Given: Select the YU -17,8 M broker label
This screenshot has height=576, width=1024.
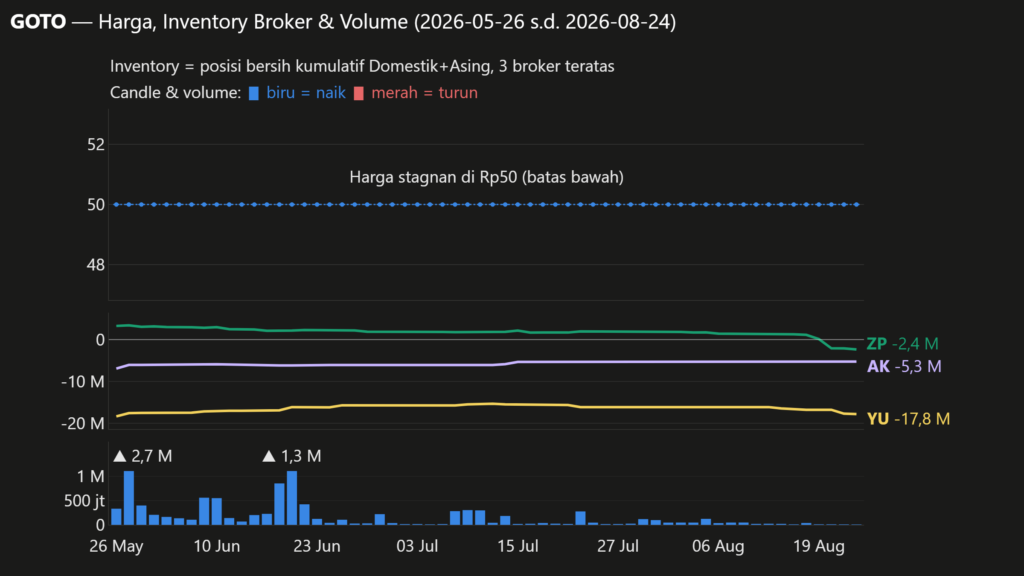Looking at the screenshot, I should [x=908, y=419].
